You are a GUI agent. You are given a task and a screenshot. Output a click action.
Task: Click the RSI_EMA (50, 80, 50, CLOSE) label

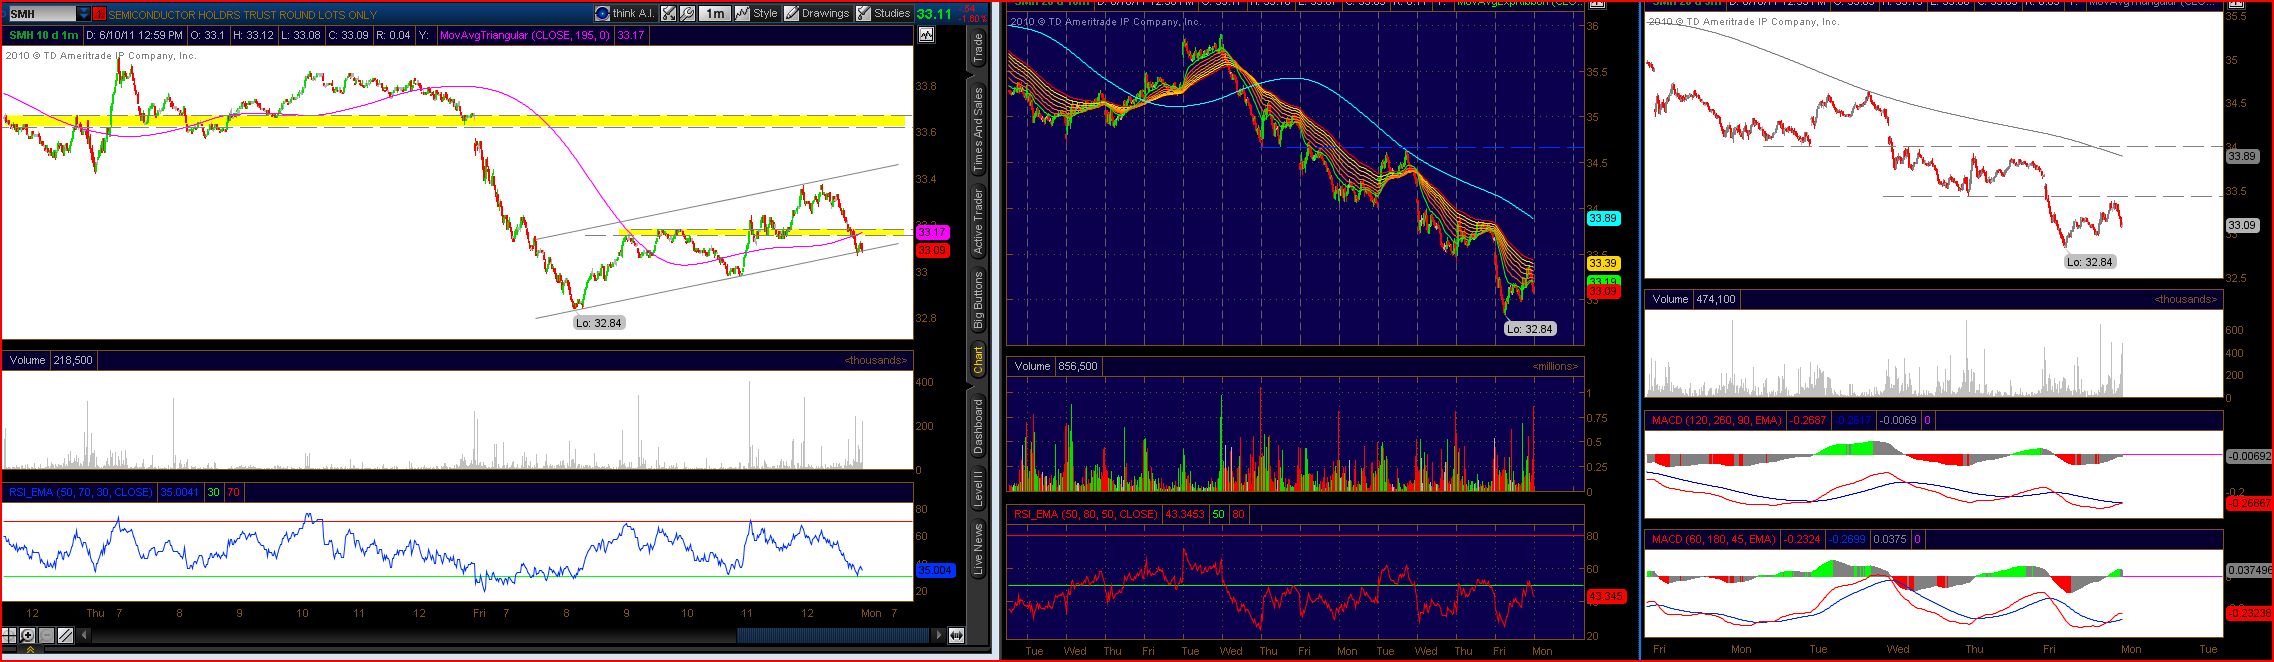[1087, 514]
